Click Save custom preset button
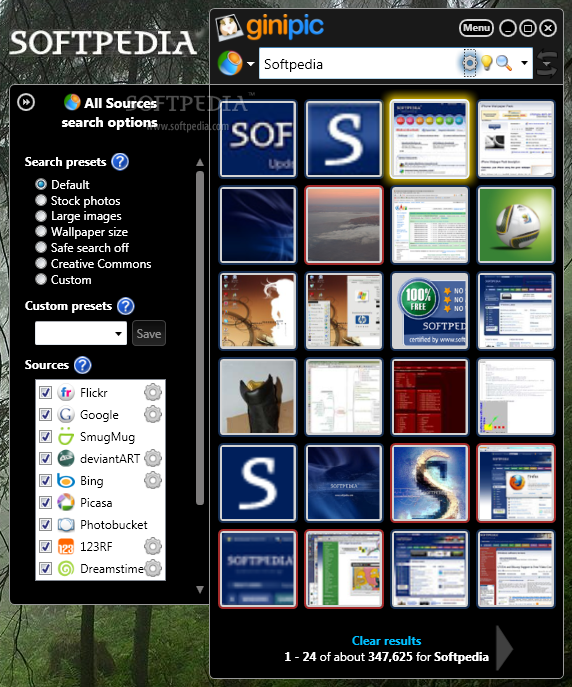572x687 pixels. [x=149, y=333]
